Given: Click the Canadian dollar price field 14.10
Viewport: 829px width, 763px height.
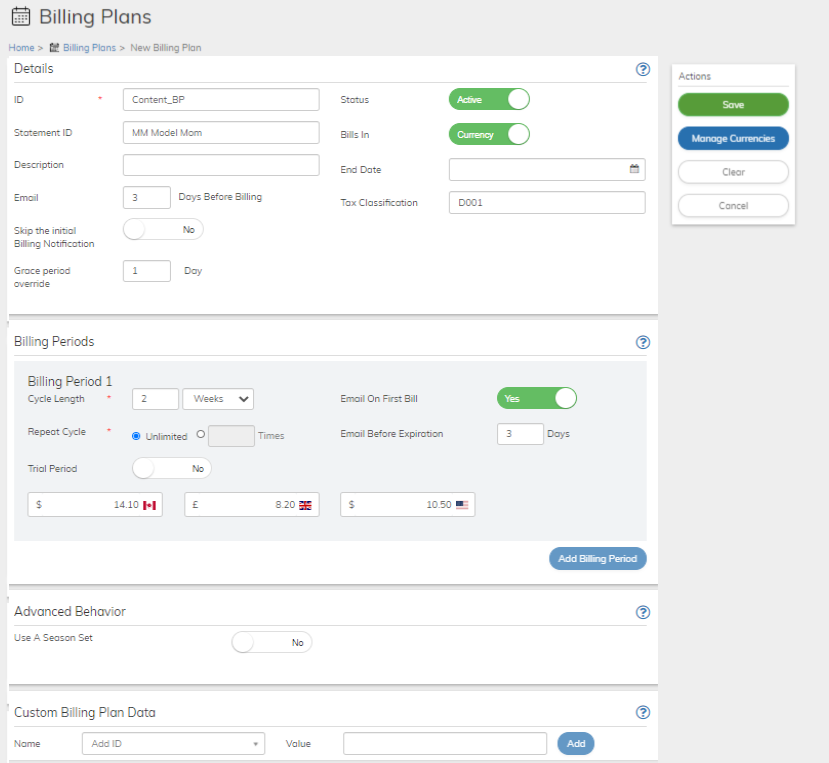Looking at the screenshot, I should pos(95,504).
